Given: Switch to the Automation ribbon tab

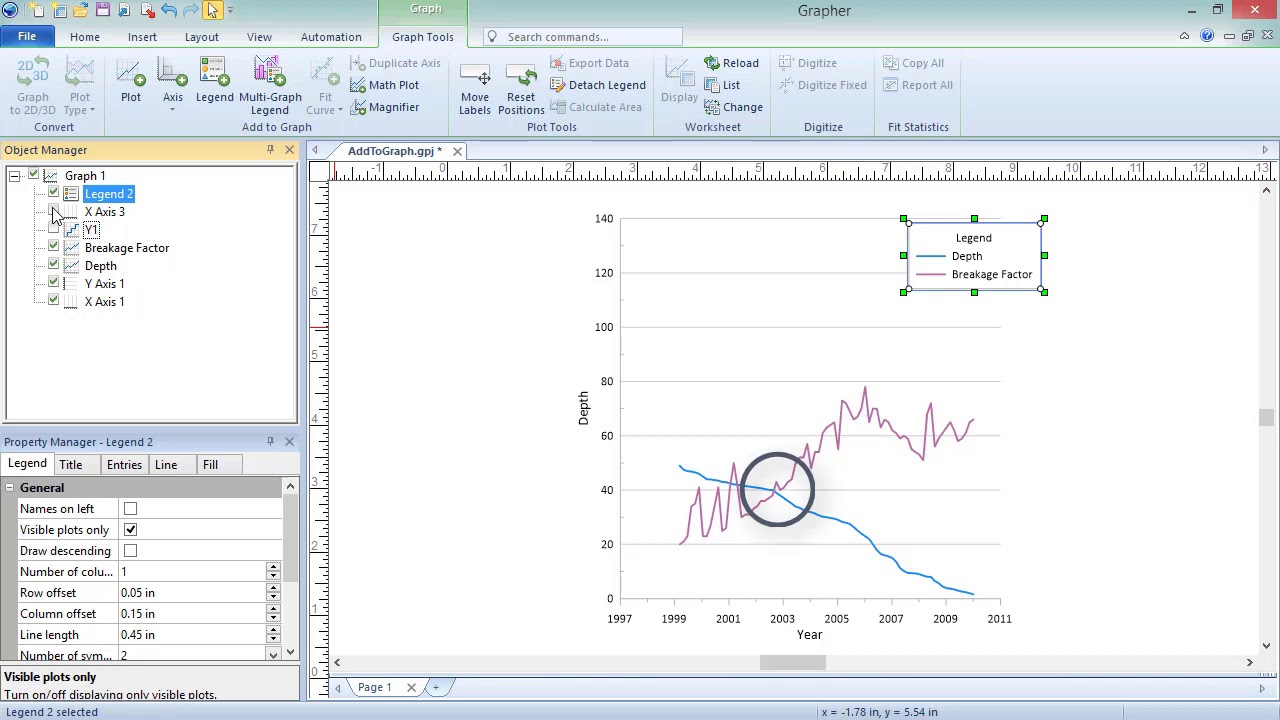Looking at the screenshot, I should click(x=331, y=37).
